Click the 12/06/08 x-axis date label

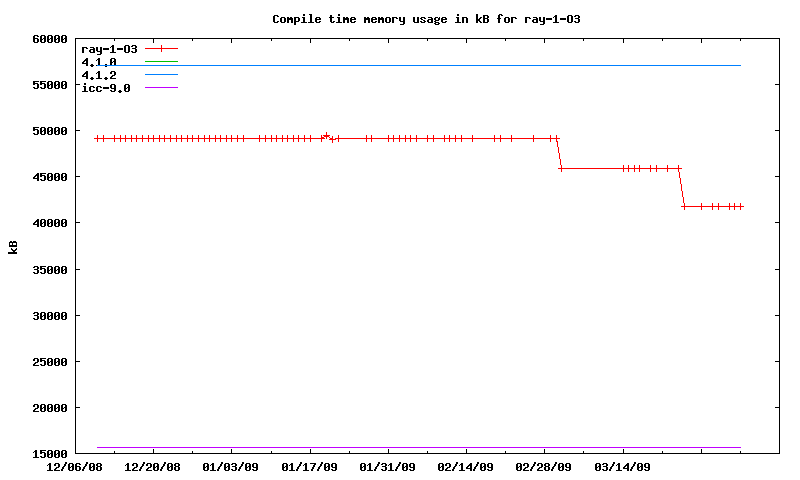[x=75, y=467]
